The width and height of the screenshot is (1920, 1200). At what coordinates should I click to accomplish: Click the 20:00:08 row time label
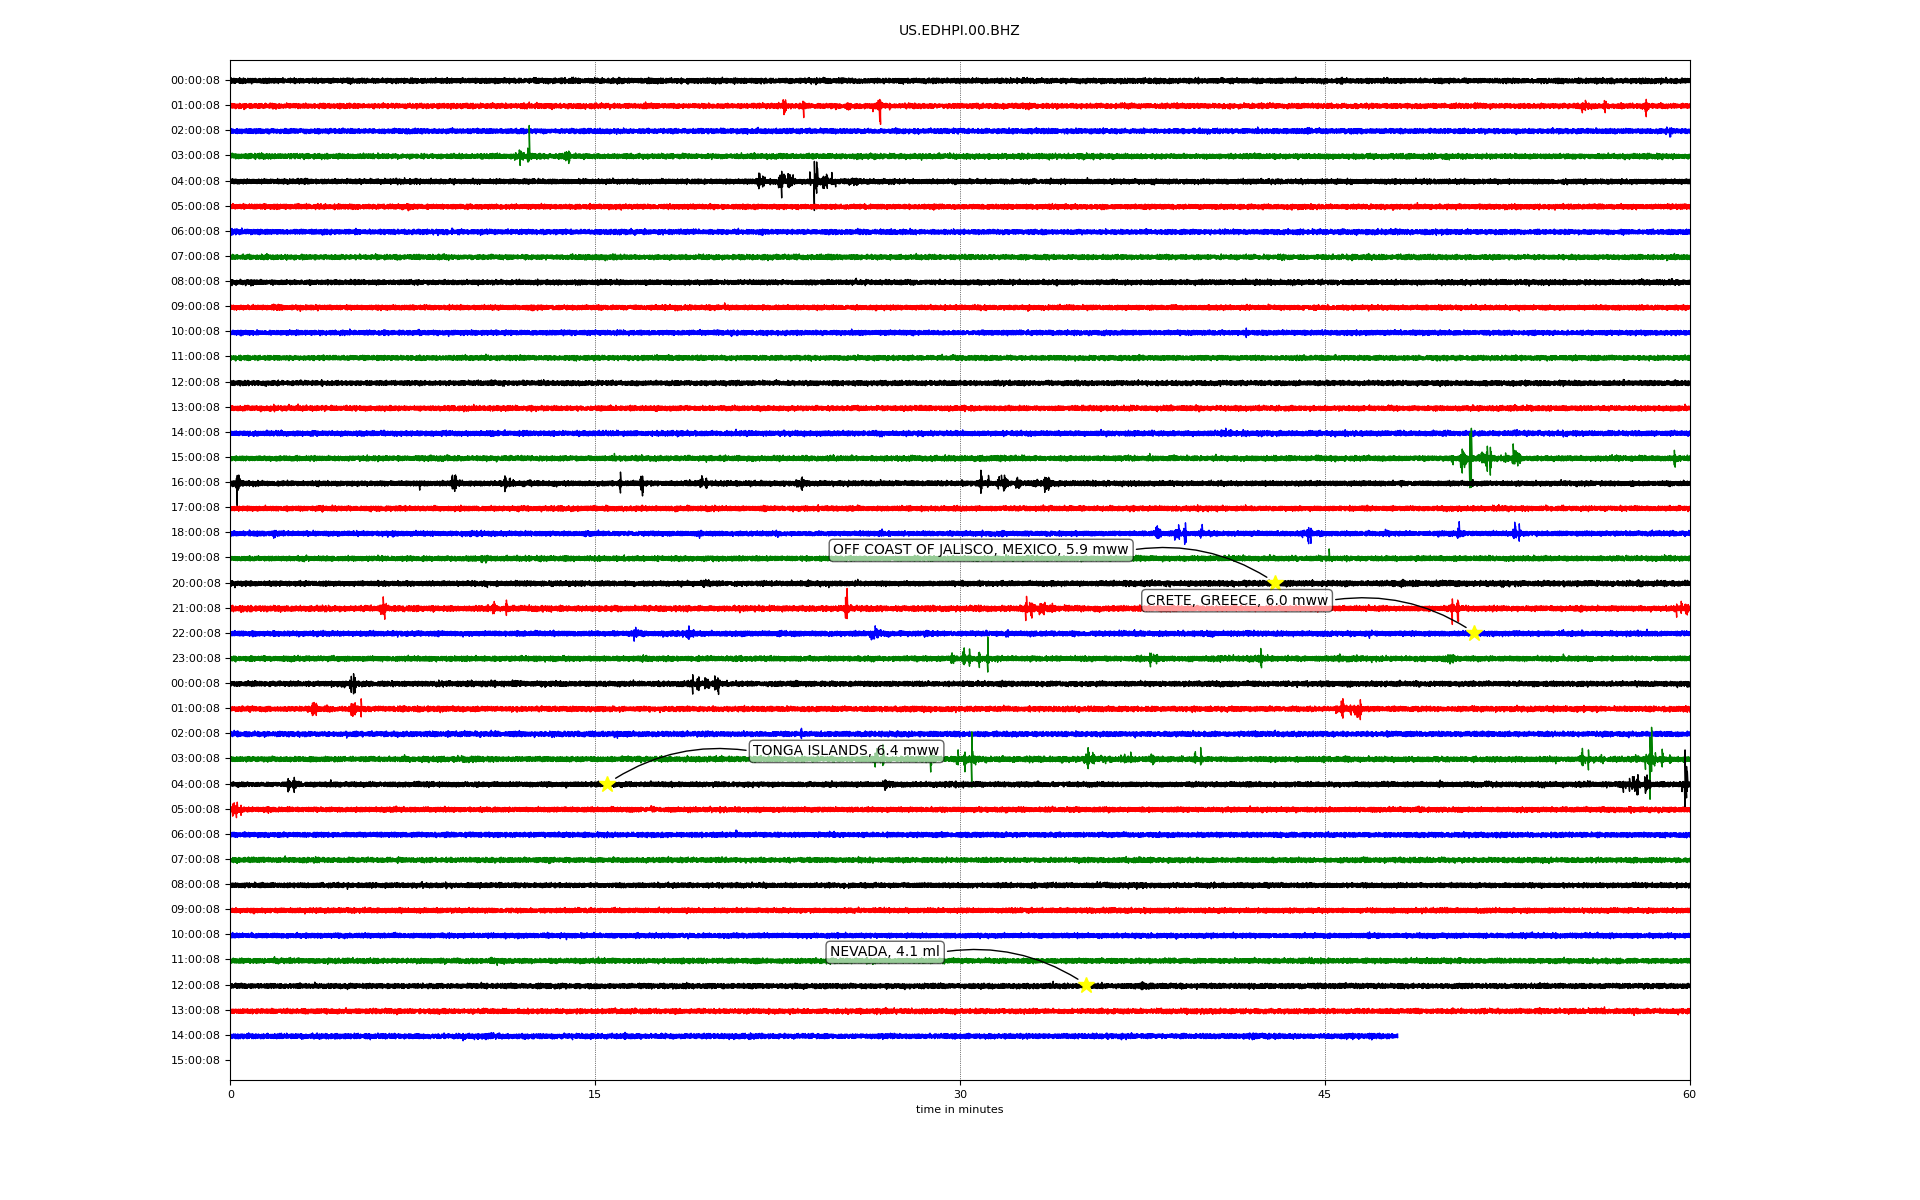[195, 584]
